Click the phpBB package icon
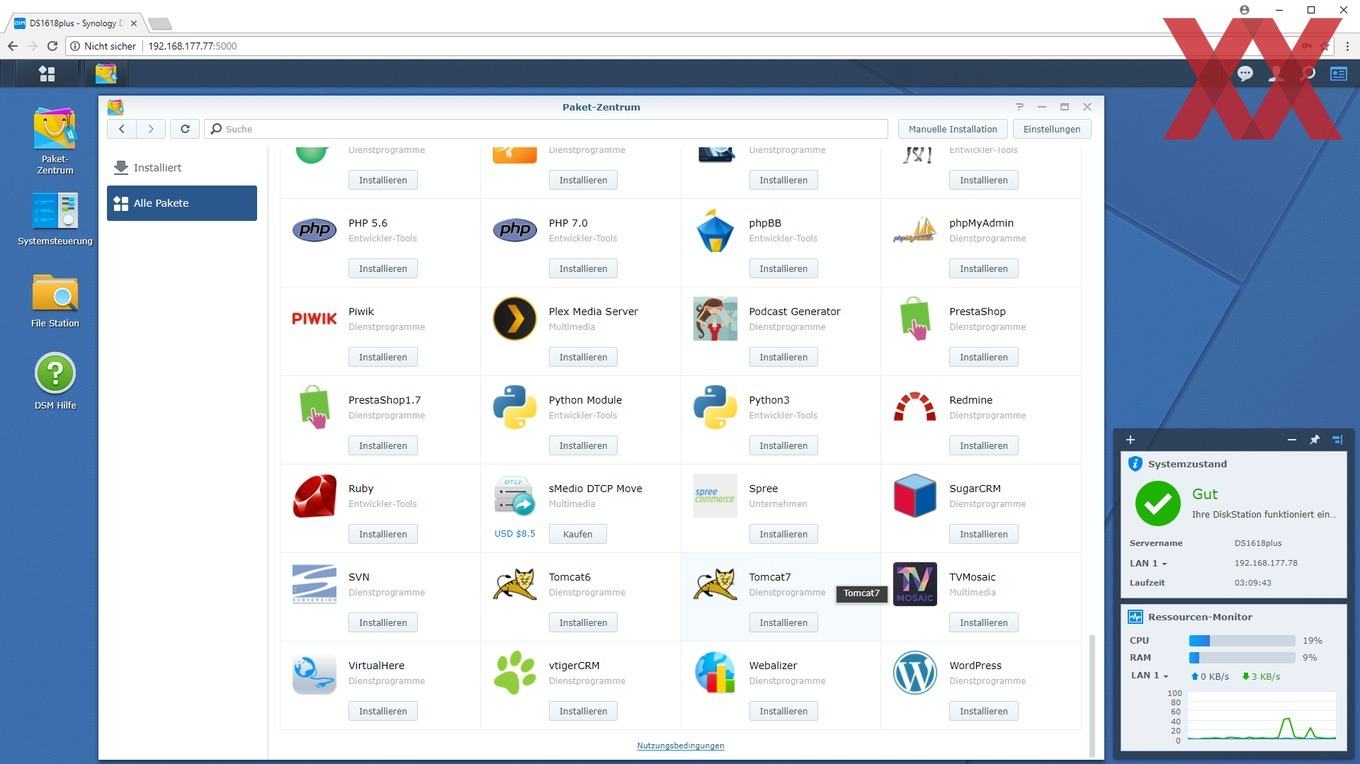This screenshot has width=1360, height=764. tap(715, 230)
